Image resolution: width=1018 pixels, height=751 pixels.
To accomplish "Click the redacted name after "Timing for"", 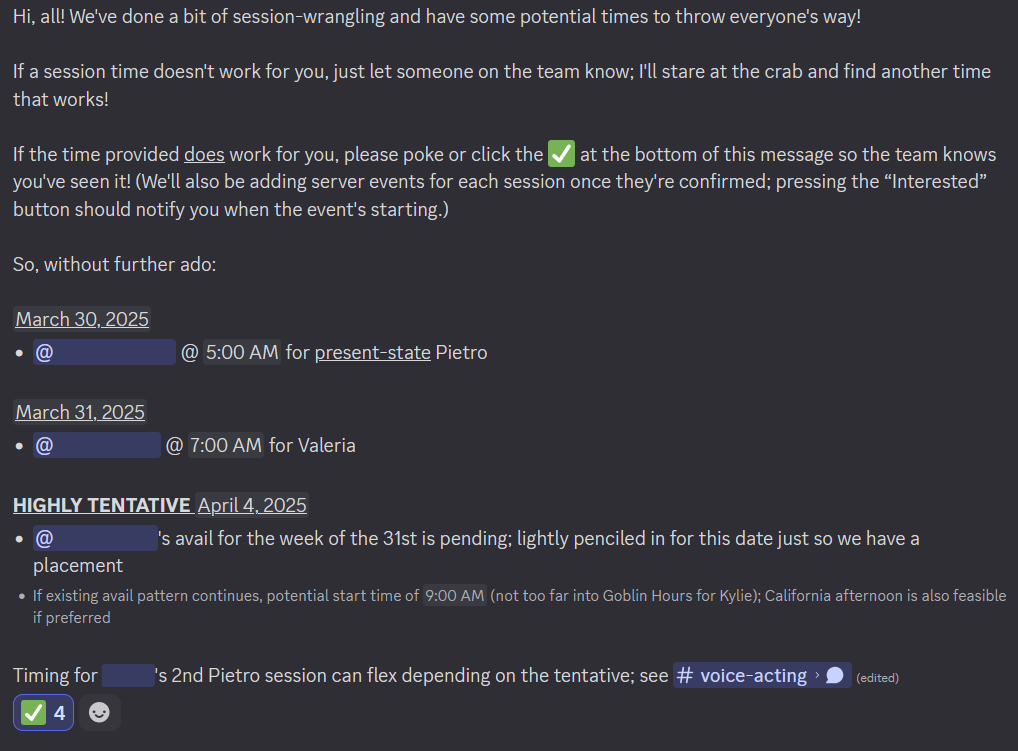I will click(x=129, y=675).
